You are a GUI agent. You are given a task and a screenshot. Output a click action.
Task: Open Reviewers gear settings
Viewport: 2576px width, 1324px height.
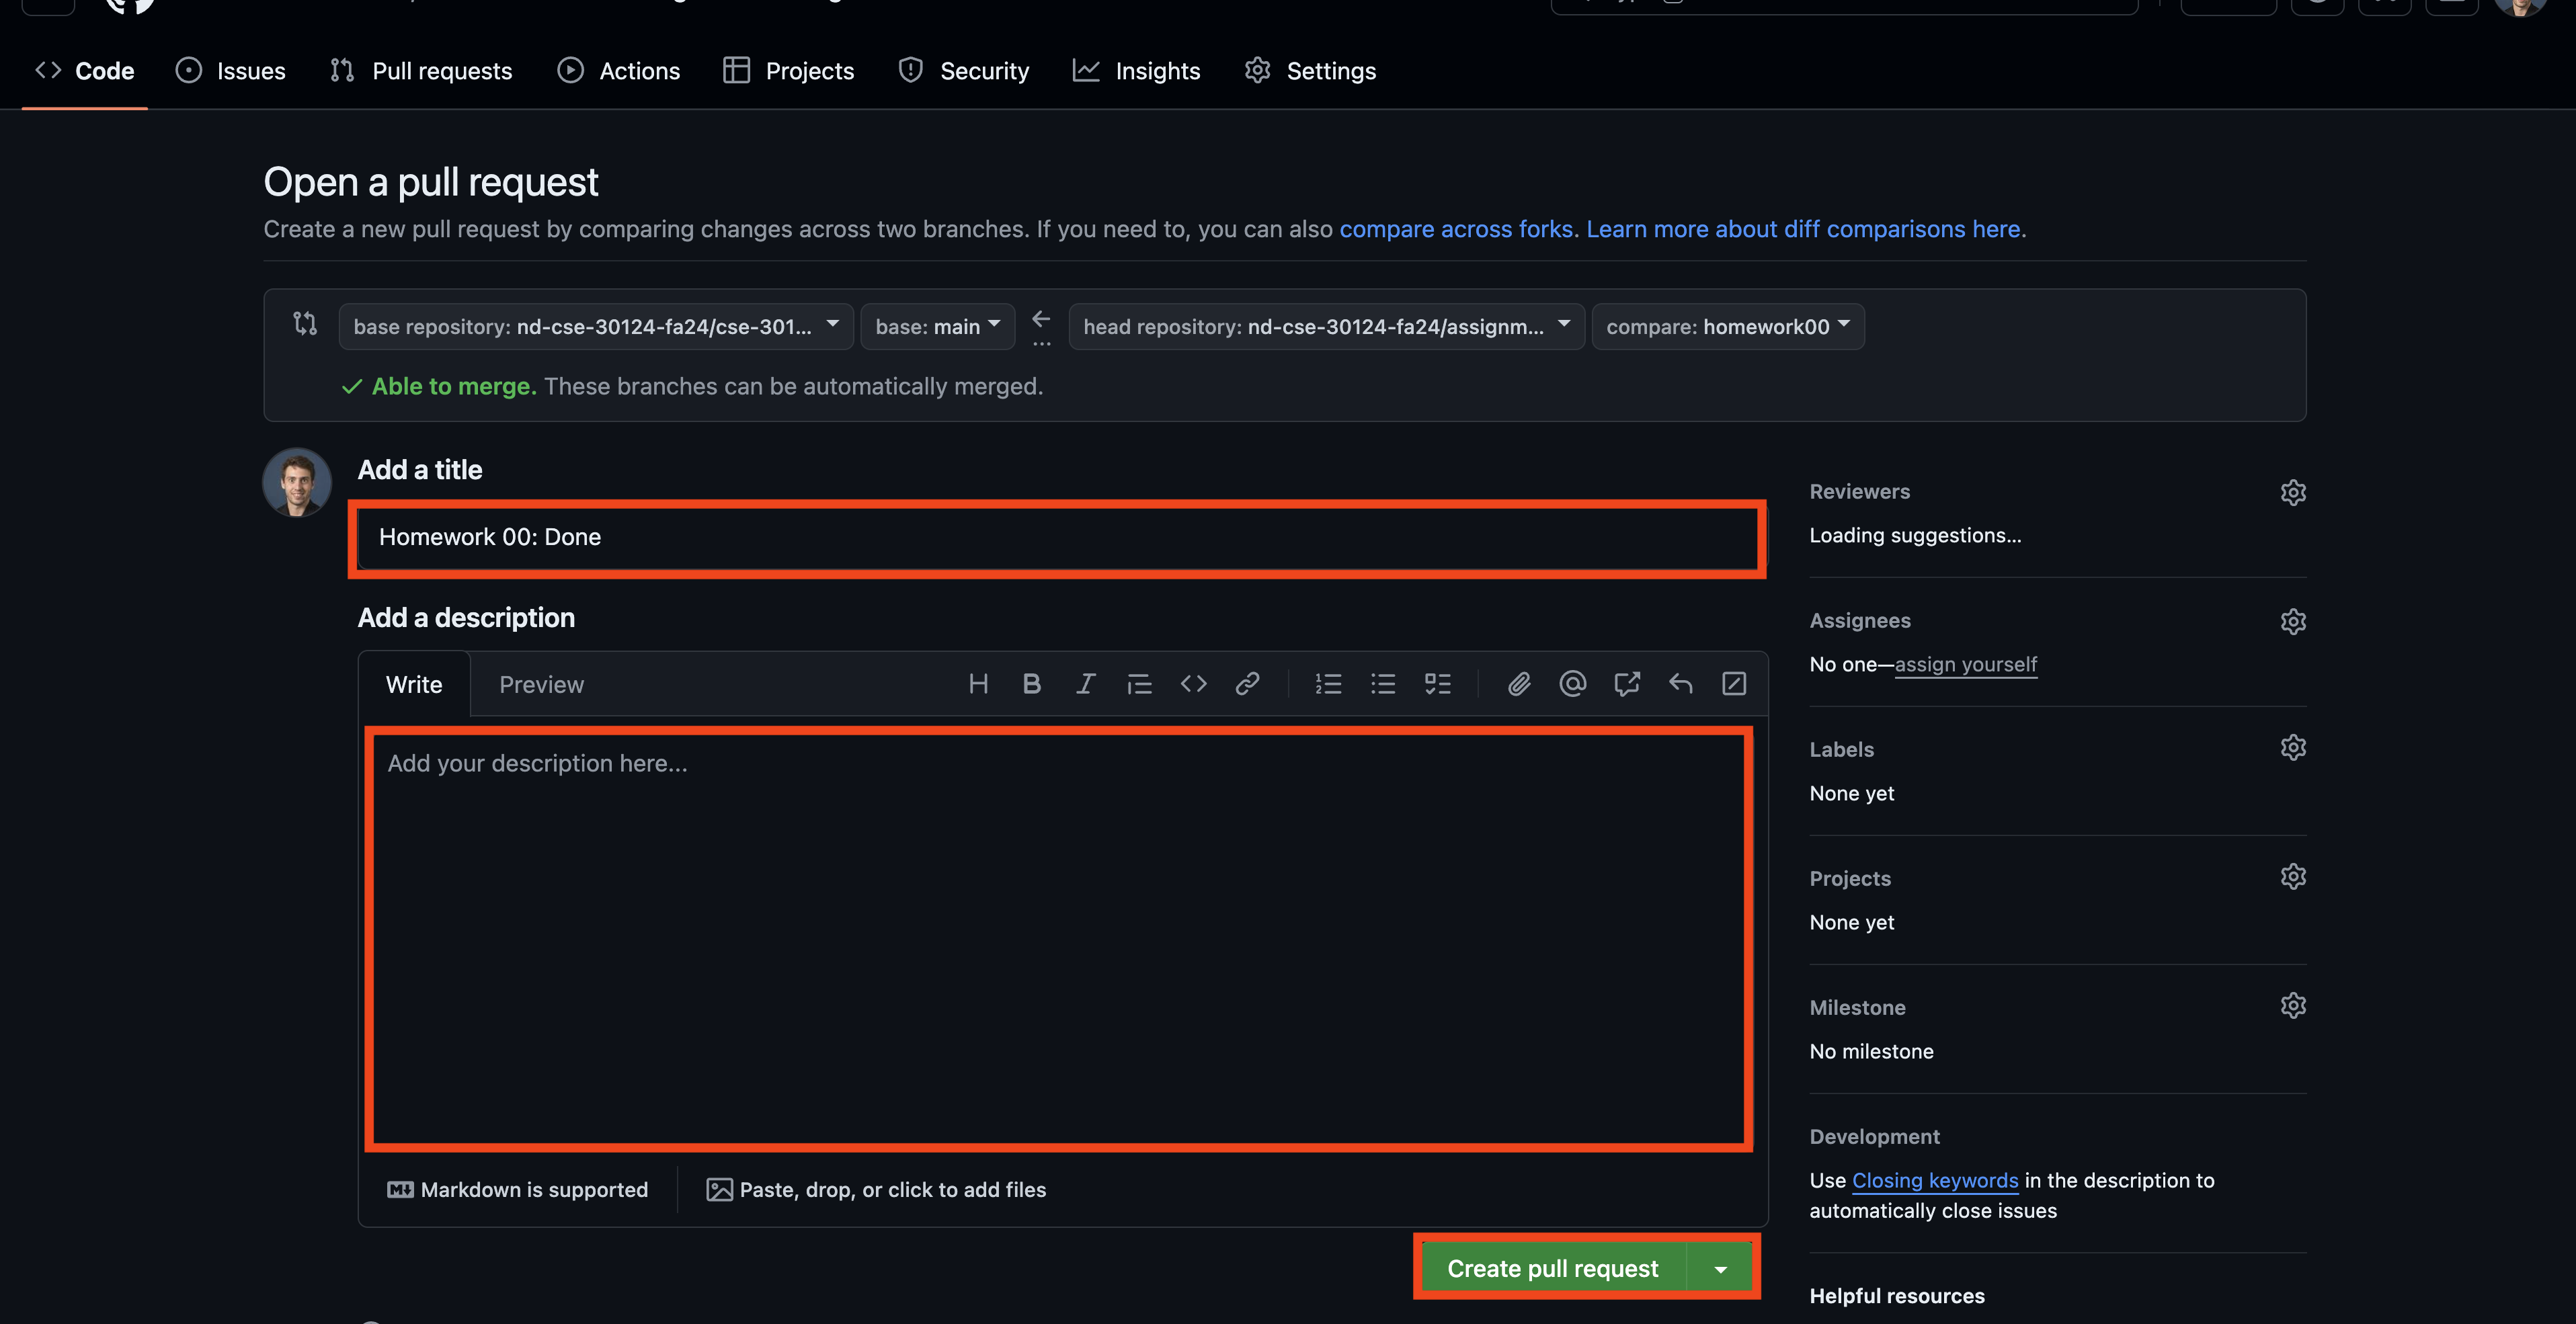tap(2292, 492)
